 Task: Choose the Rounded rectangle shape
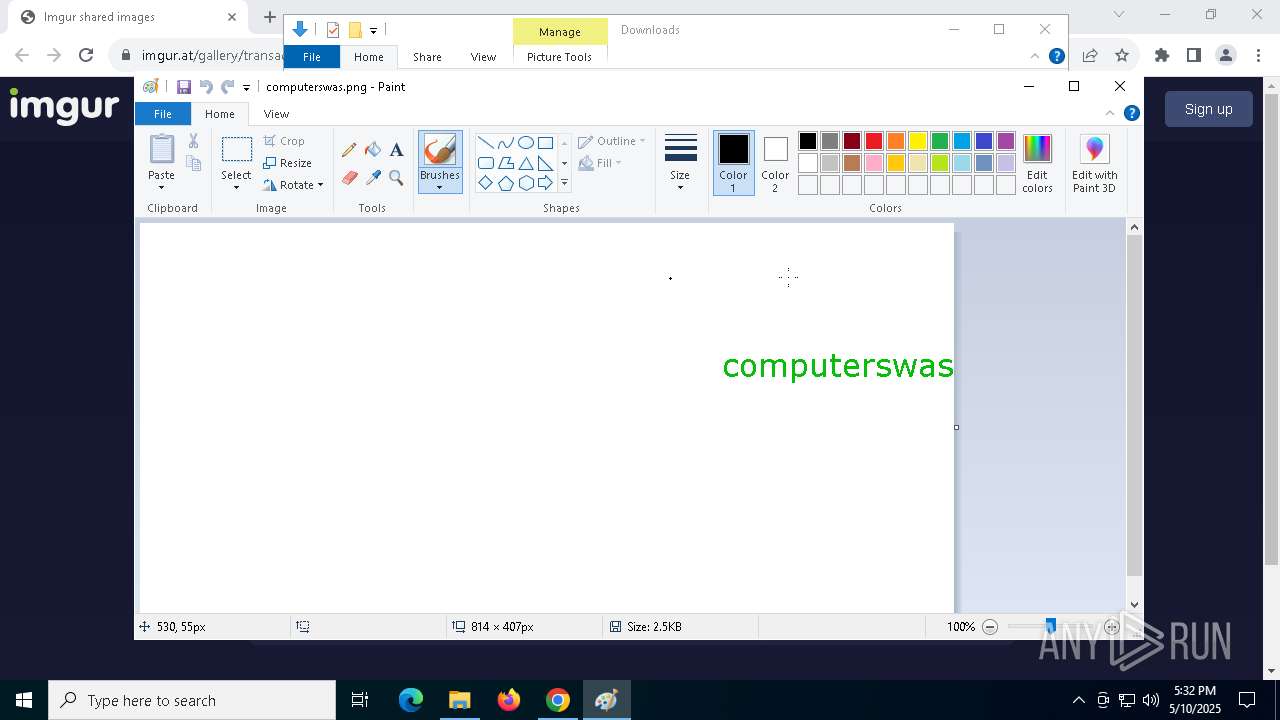[485, 163]
